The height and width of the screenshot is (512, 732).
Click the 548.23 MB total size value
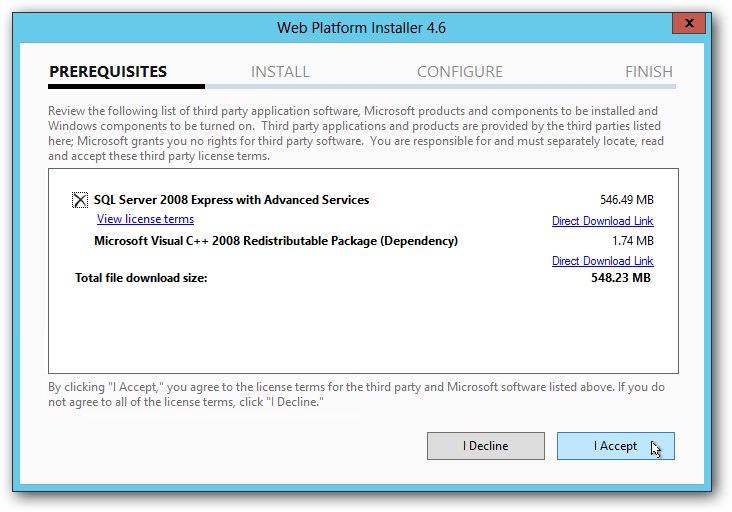621,278
